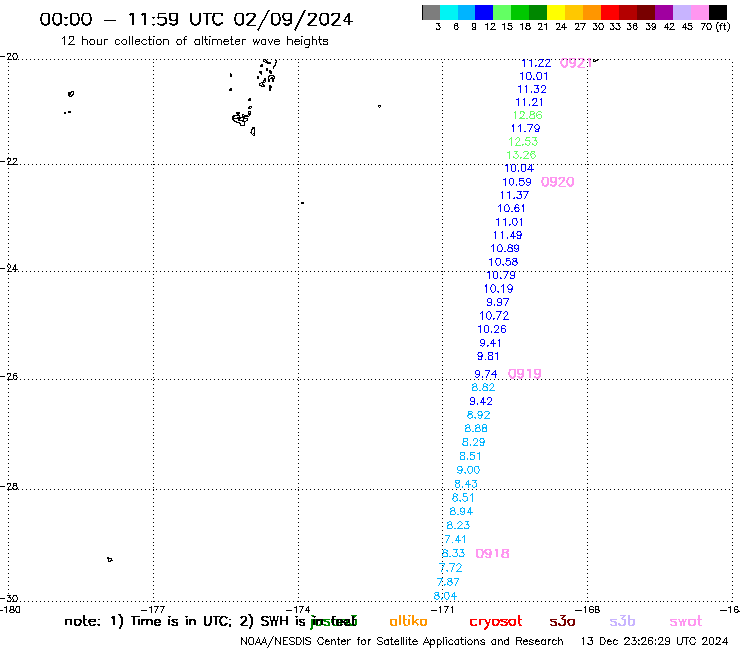The image size is (740, 650).
Task: Select the subtitle '12 hour collection of altimeter wave heights'
Action: point(194,41)
